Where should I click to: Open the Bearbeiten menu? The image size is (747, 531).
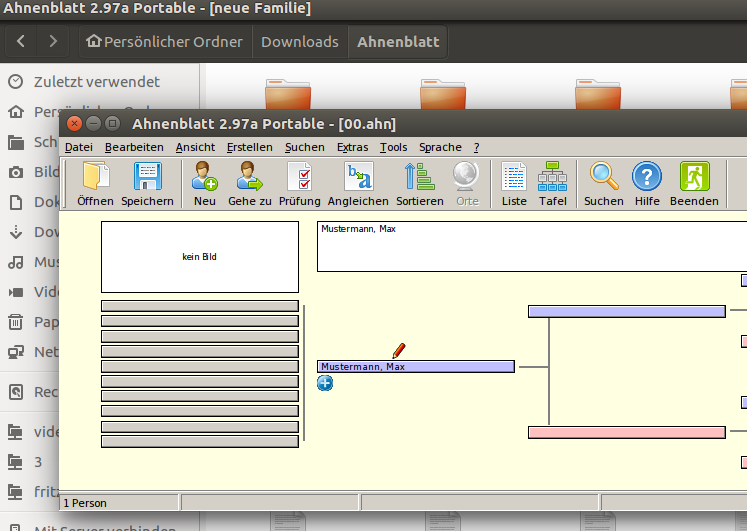click(x=134, y=147)
